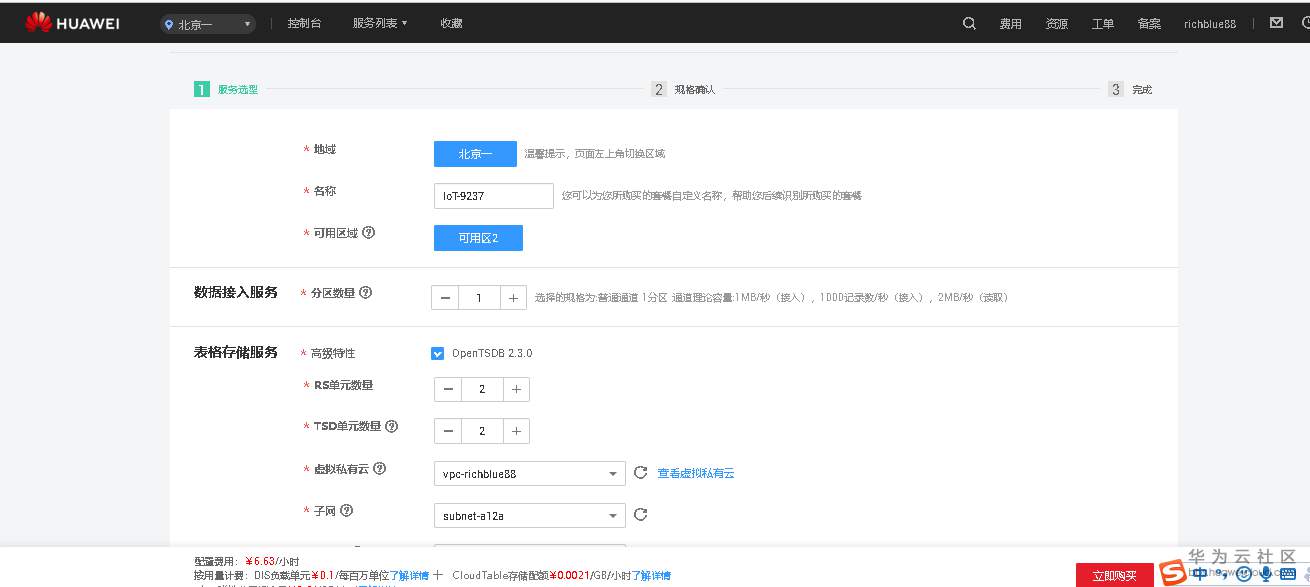
Task: Click the IoT-9237 name input field
Action: coord(493,195)
